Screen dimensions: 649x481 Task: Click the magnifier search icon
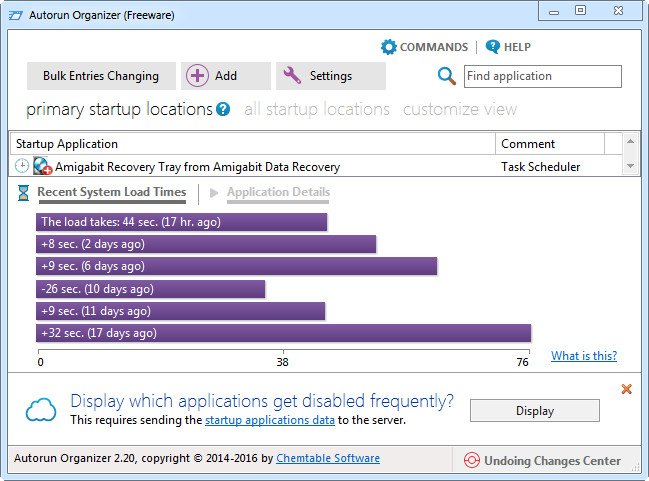pos(447,76)
